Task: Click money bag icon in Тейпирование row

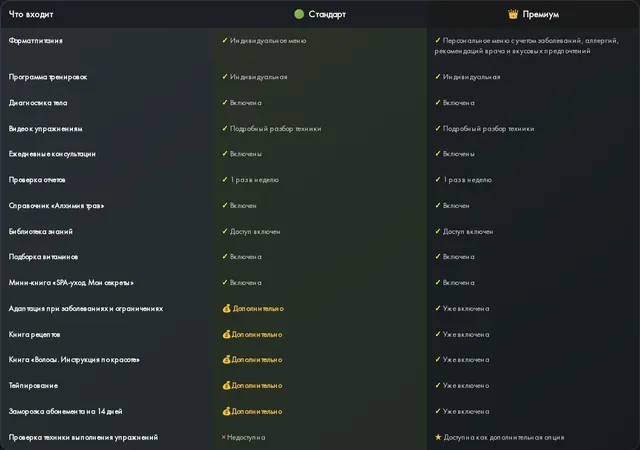Action: [227, 385]
